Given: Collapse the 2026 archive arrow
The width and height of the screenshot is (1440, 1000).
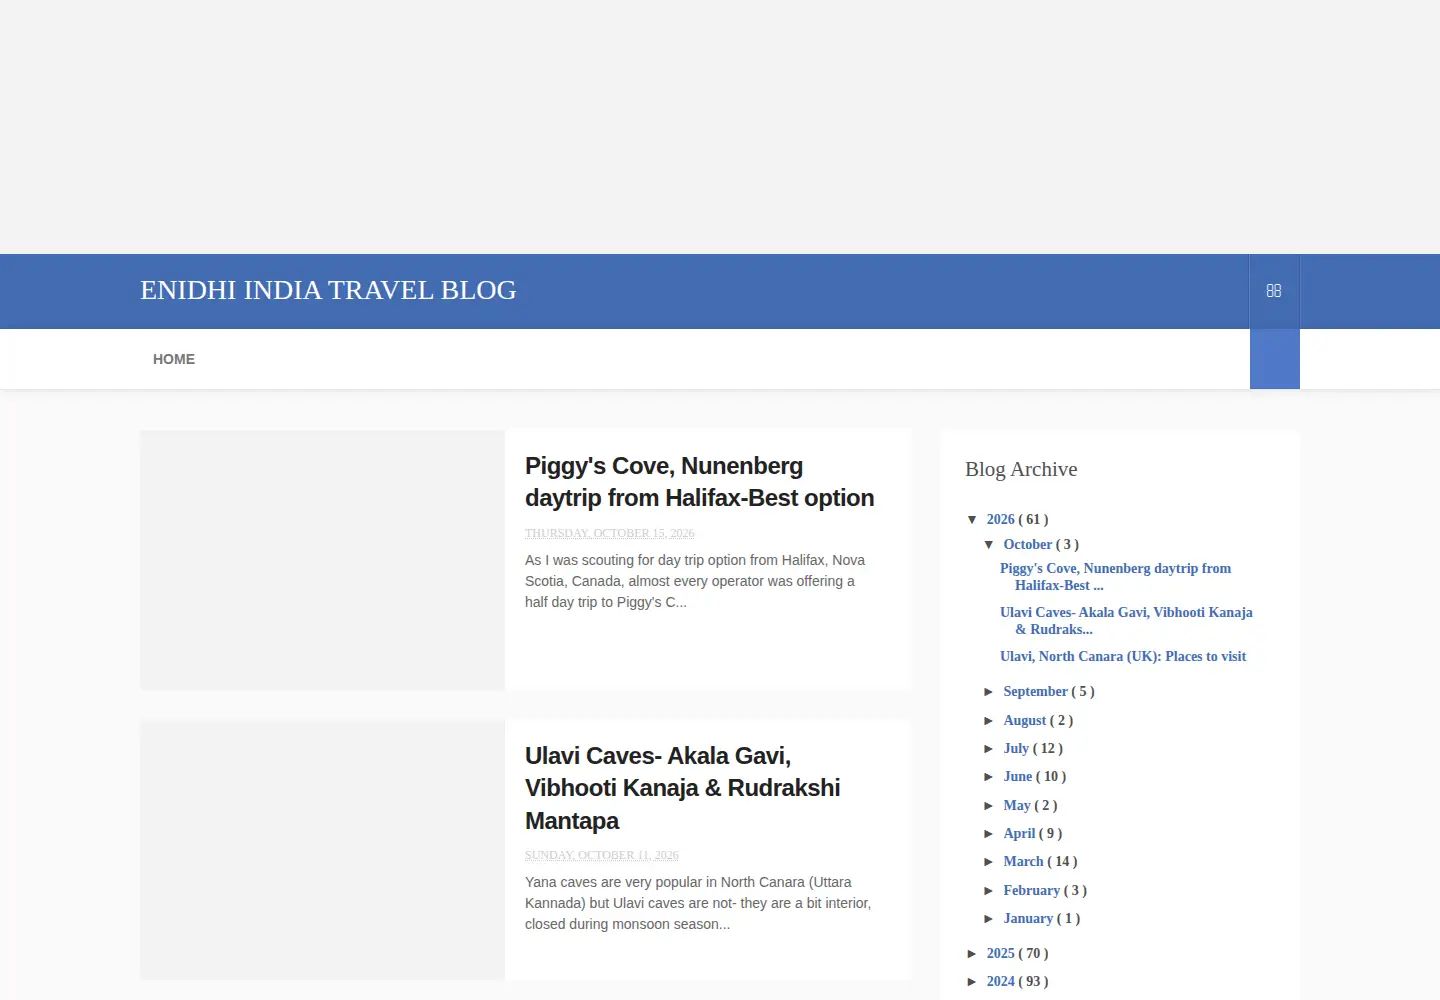Looking at the screenshot, I should click(973, 519).
